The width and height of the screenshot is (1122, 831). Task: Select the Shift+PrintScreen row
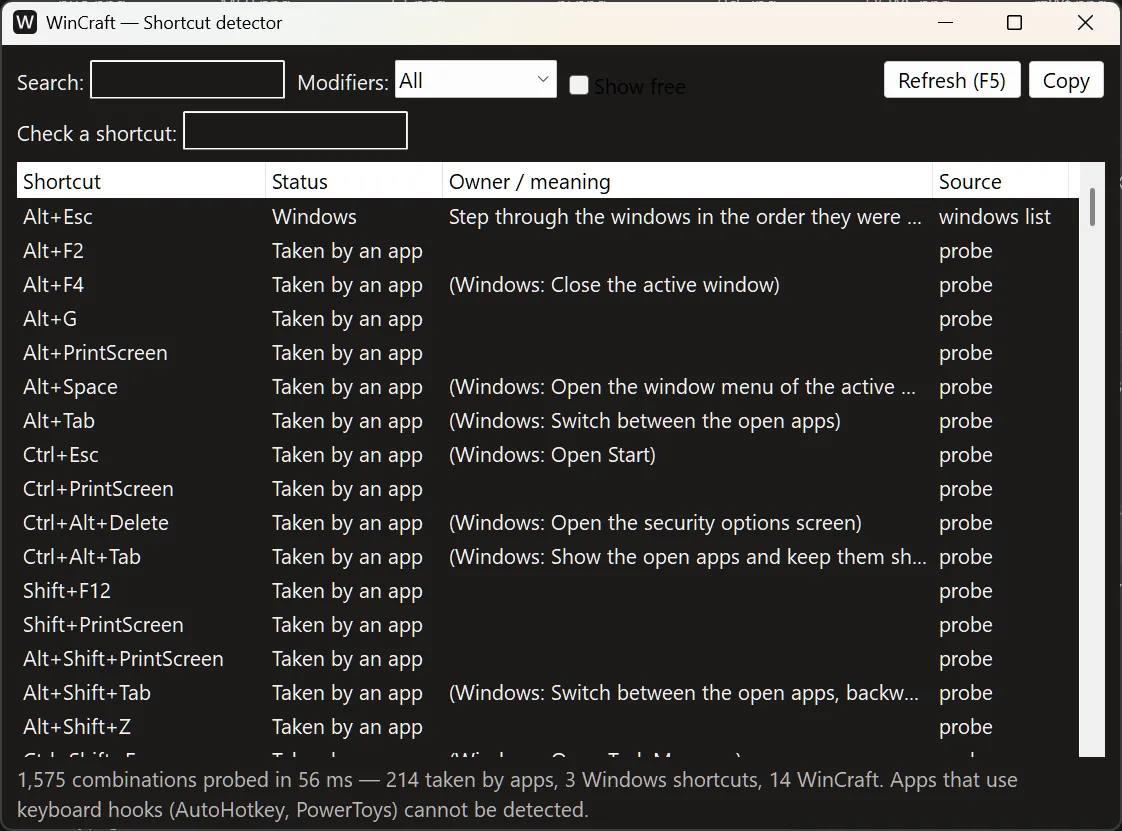point(547,625)
